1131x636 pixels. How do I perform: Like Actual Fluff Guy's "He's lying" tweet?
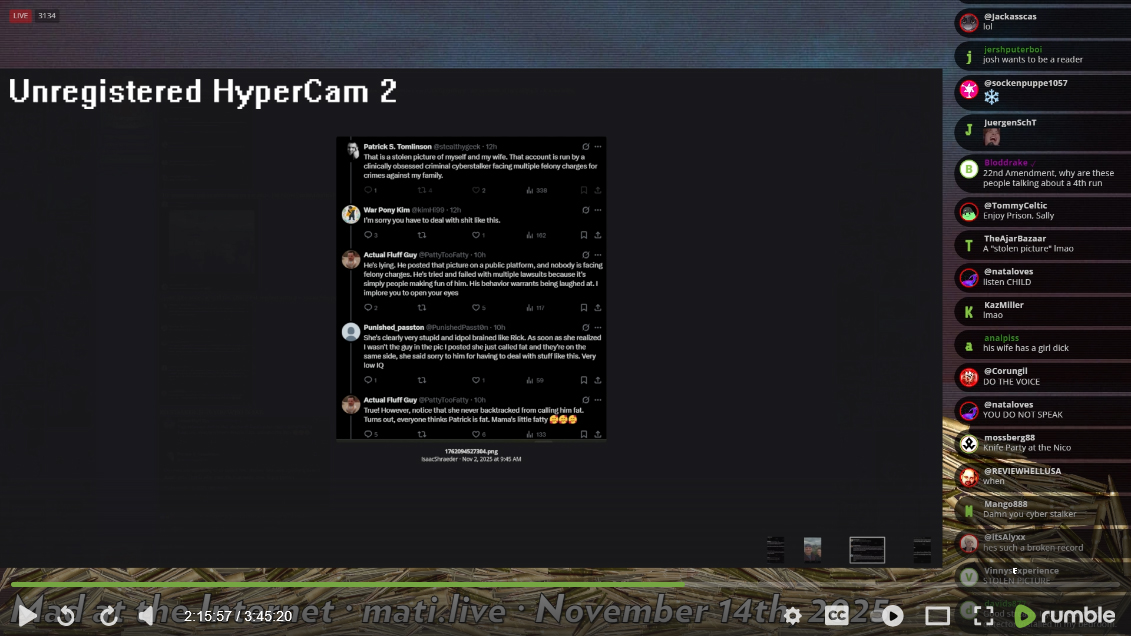click(x=477, y=308)
